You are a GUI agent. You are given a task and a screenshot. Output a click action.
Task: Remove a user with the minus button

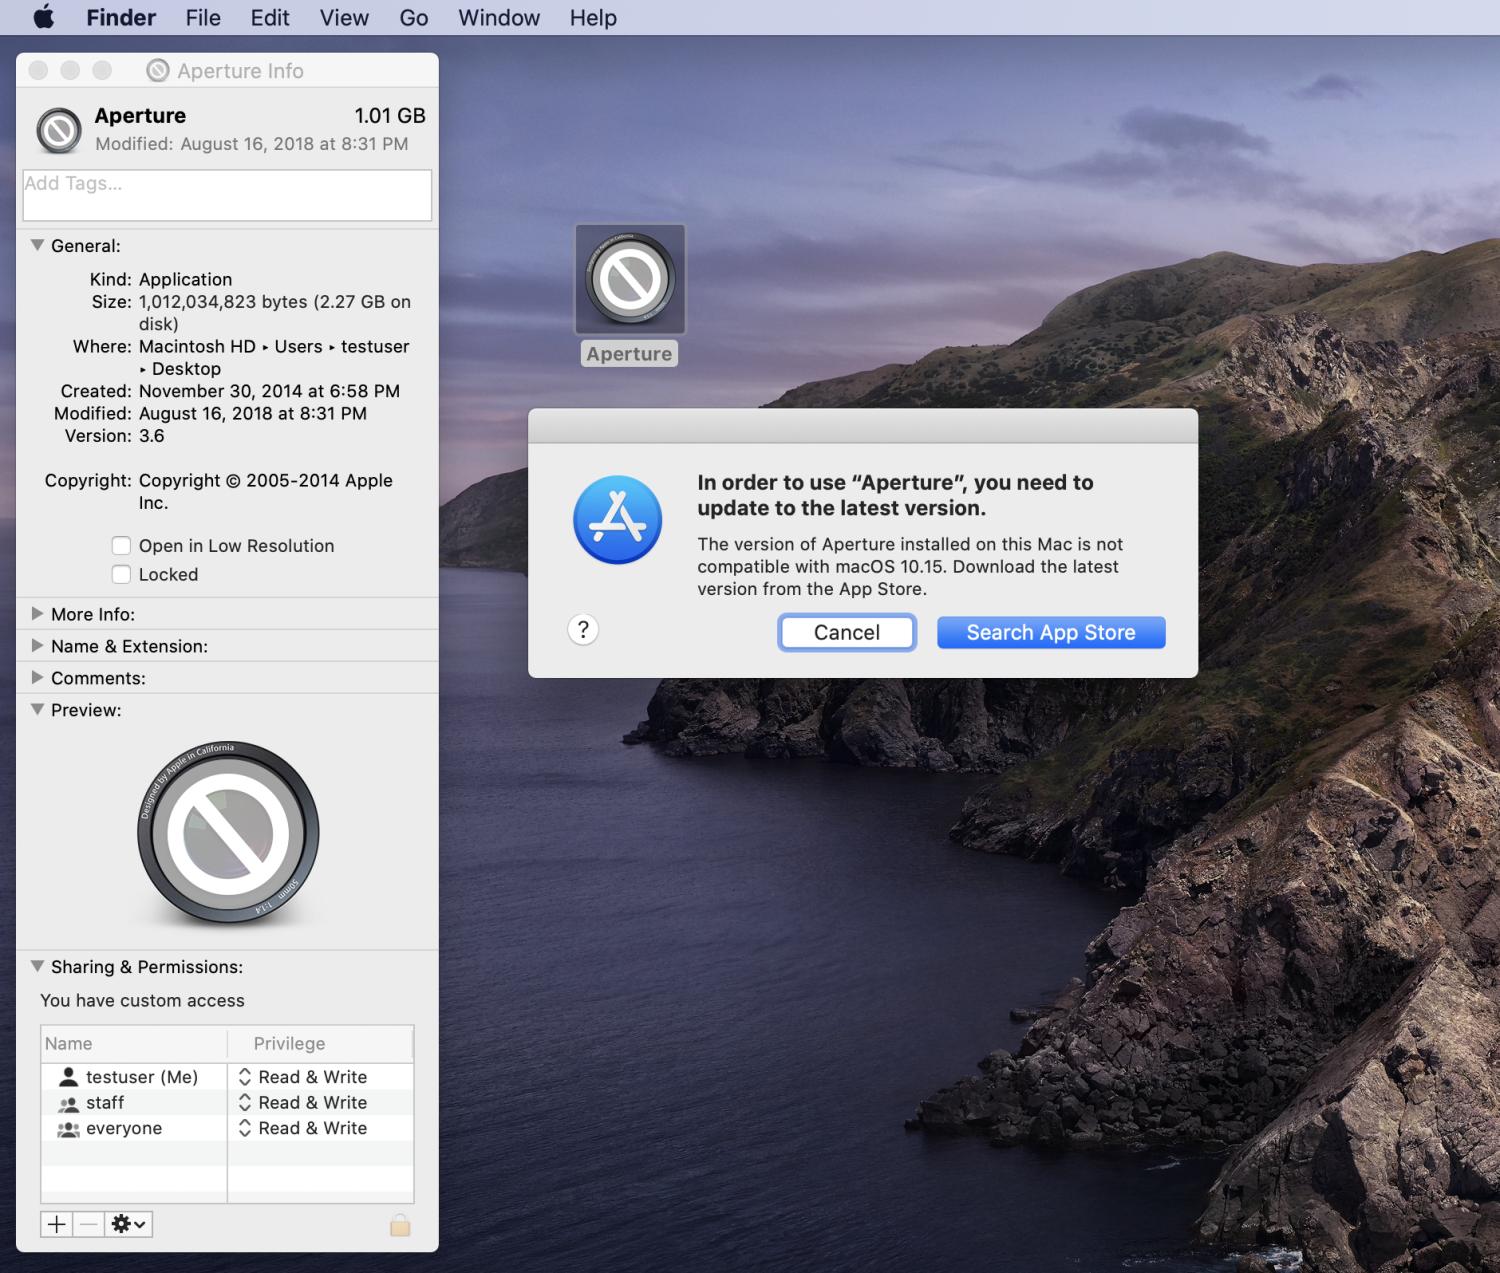[89, 1224]
